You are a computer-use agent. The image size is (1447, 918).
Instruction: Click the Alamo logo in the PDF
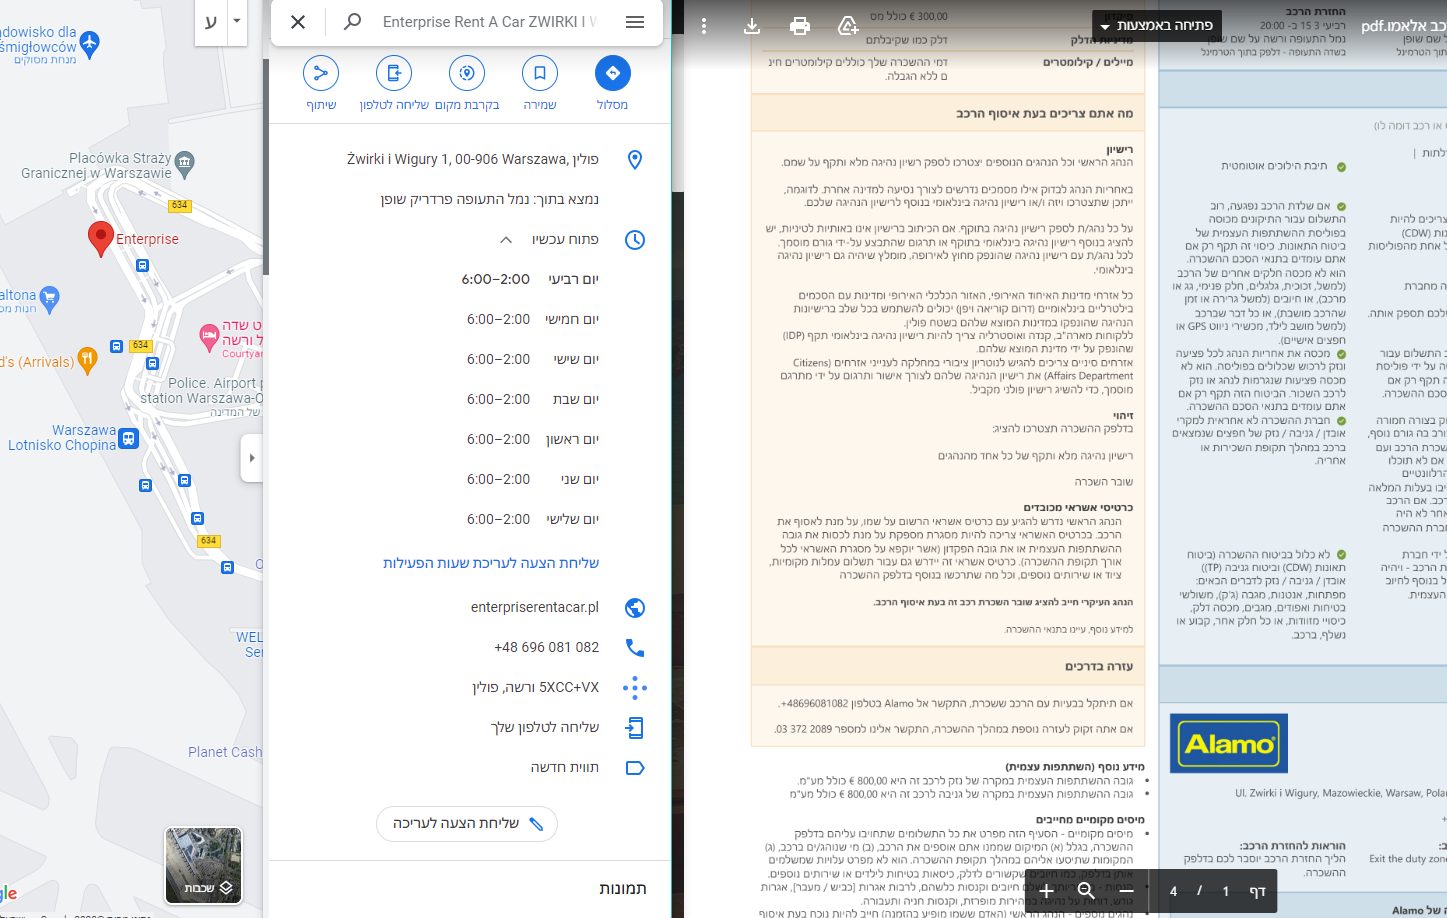(x=1229, y=744)
